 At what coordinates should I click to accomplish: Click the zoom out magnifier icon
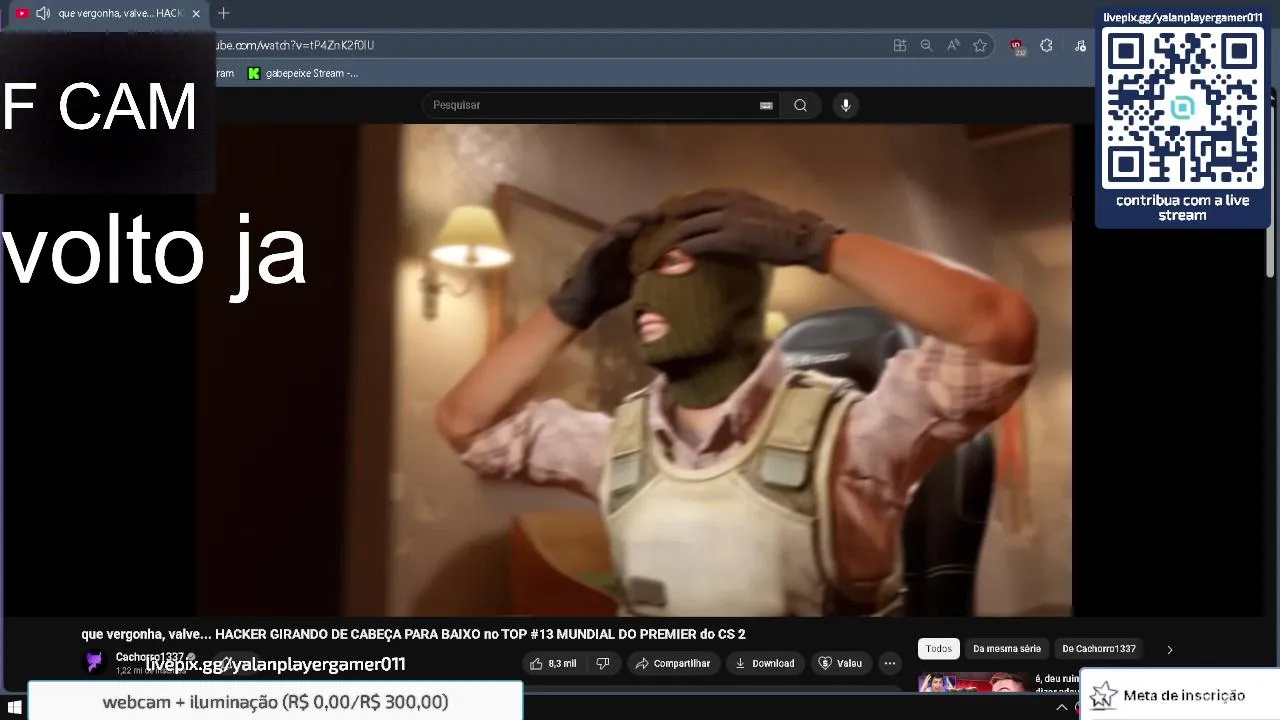click(x=926, y=45)
